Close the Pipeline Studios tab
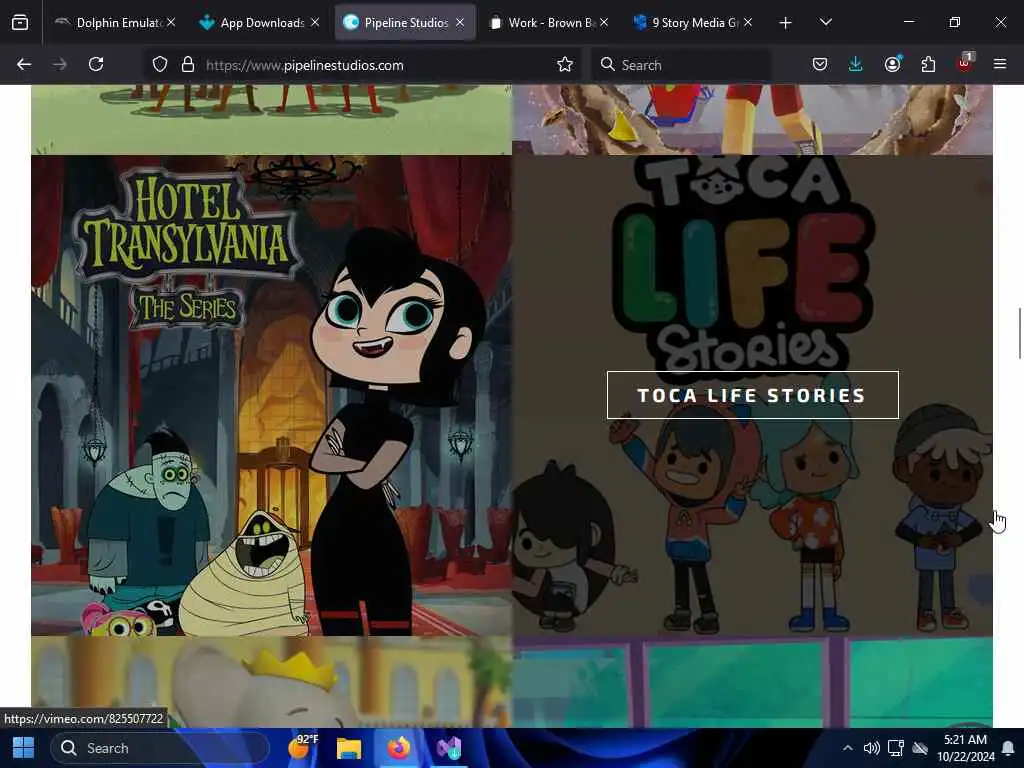The width and height of the screenshot is (1024, 768). click(x=460, y=23)
